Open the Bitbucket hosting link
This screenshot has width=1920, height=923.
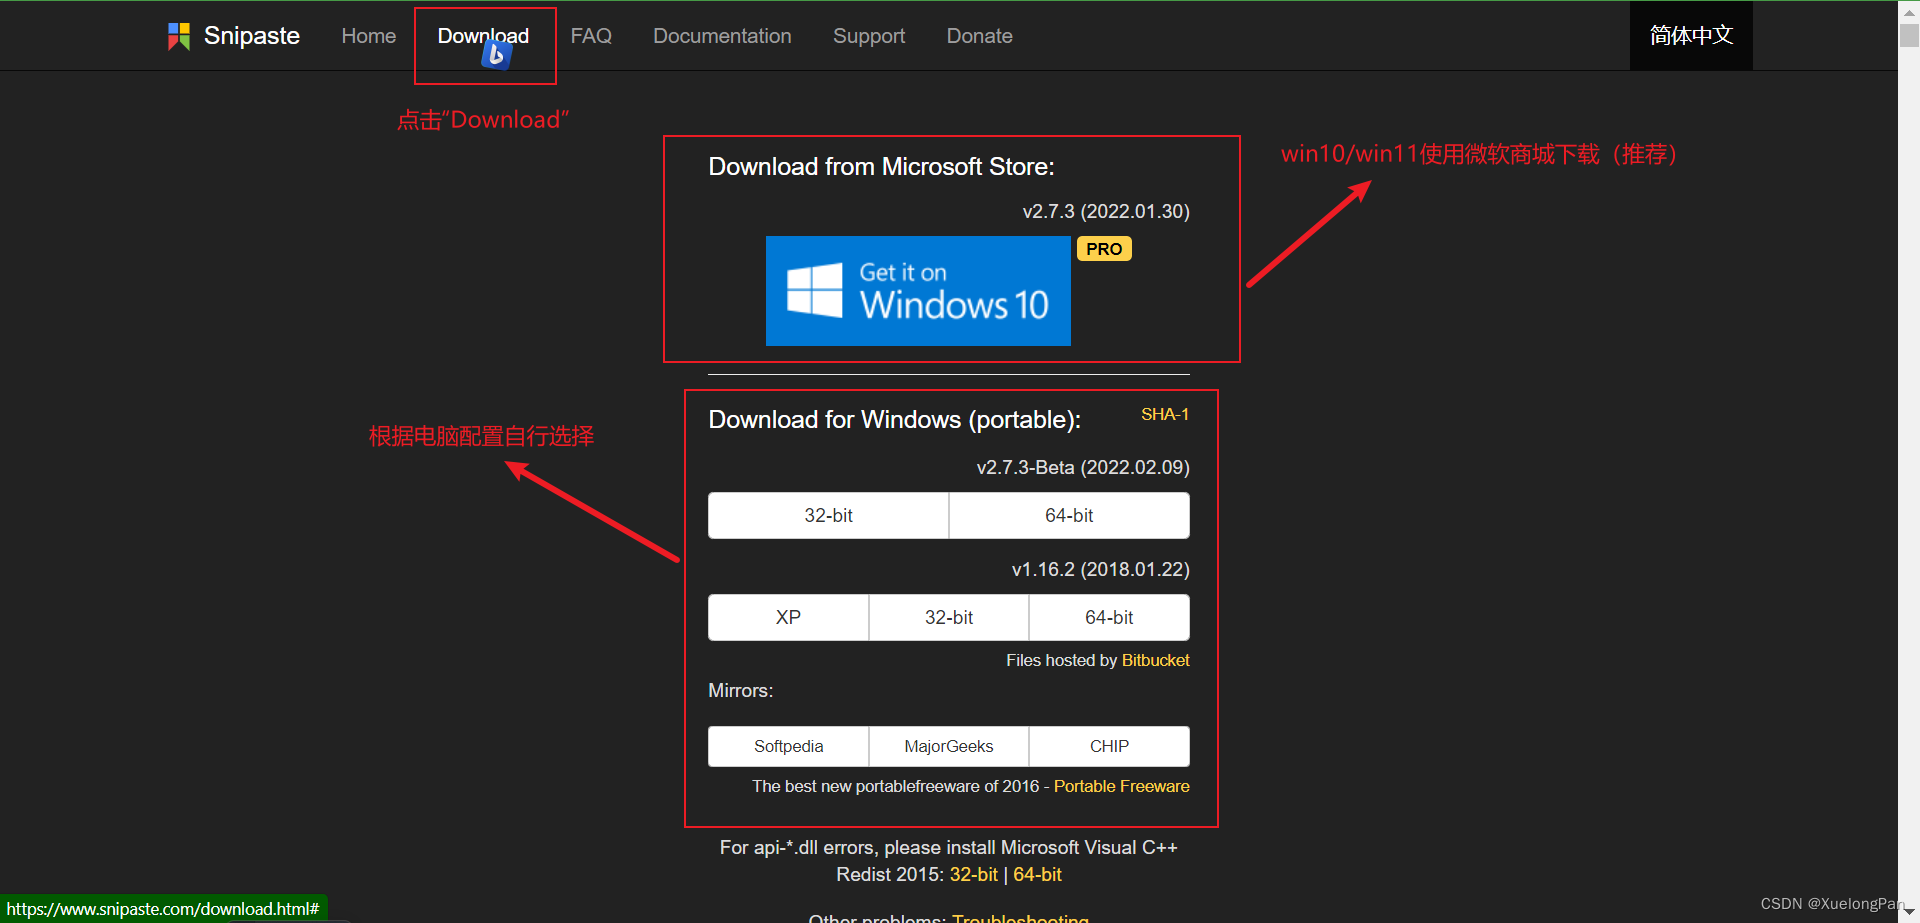(1155, 660)
